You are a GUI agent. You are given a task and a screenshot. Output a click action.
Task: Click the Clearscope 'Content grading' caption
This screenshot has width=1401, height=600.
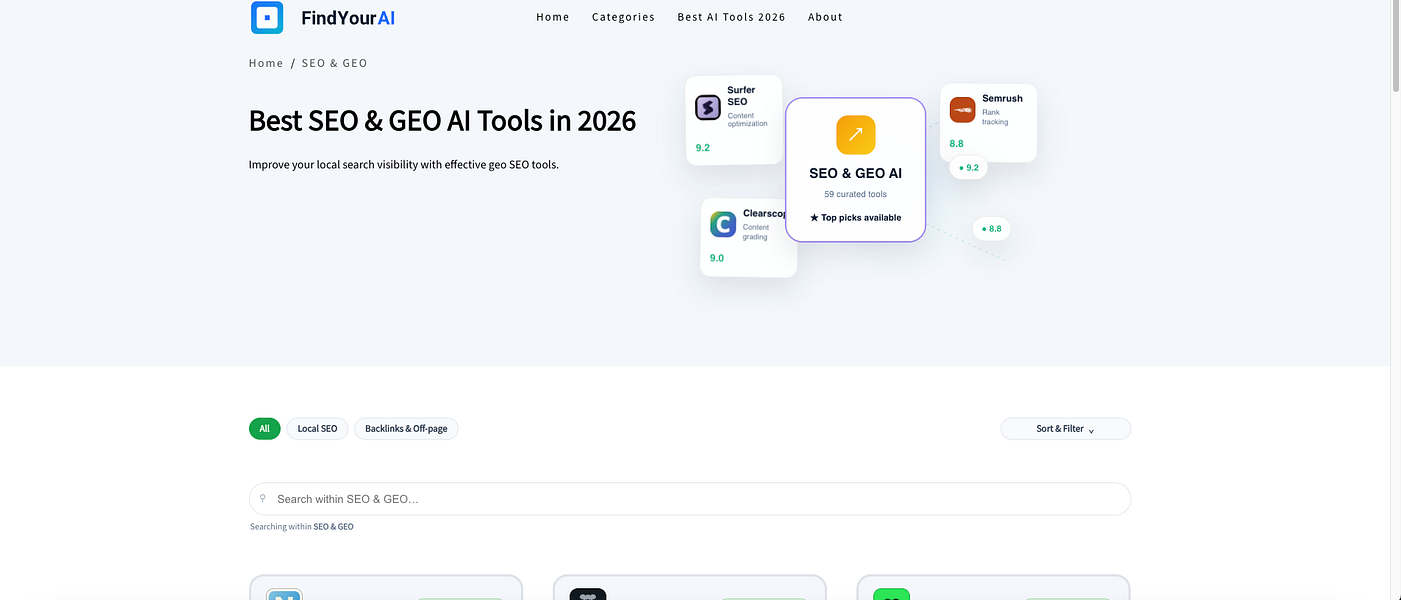(x=756, y=231)
